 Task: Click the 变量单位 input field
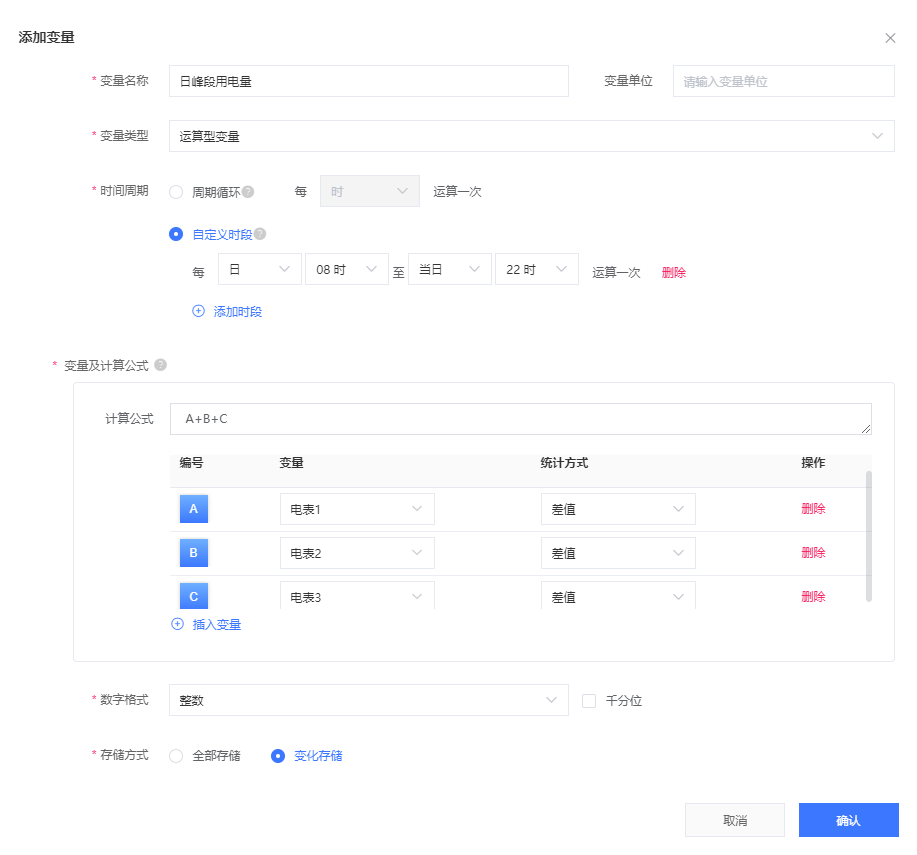pyautogui.click(x=783, y=81)
